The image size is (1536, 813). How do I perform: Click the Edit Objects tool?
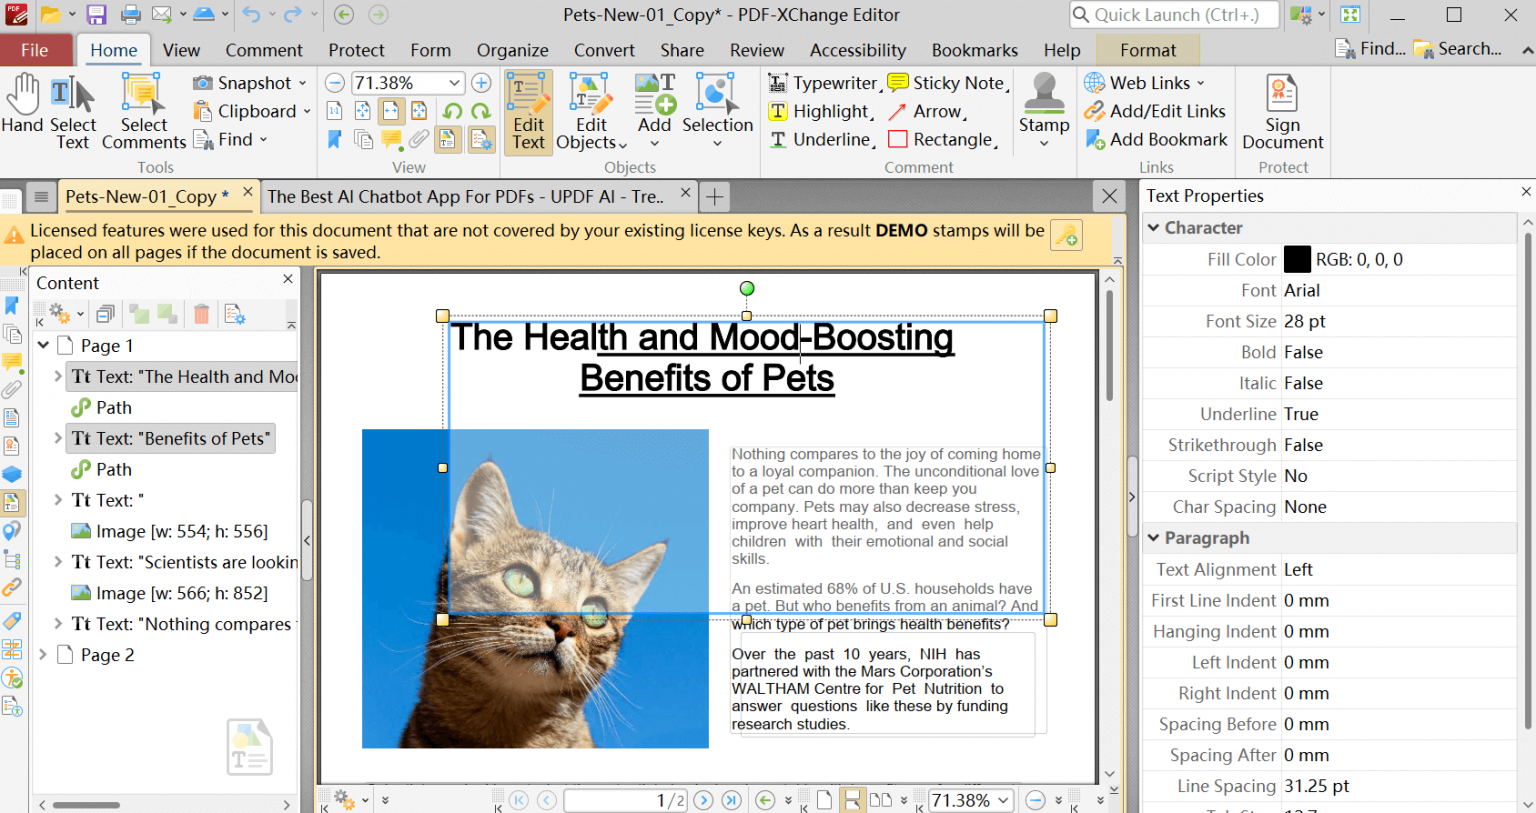tap(591, 112)
